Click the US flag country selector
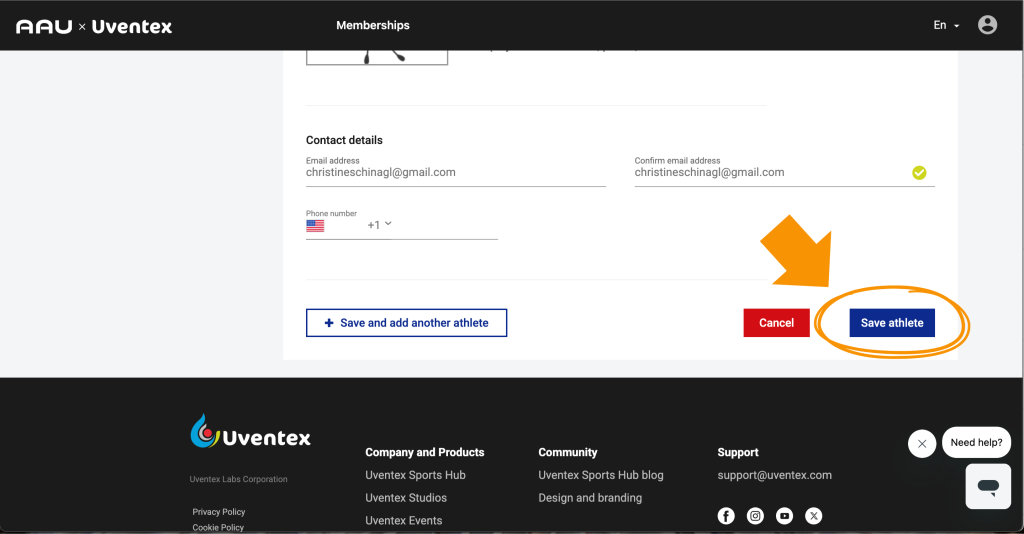This screenshot has height=534, width=1024. click(315, 226)
